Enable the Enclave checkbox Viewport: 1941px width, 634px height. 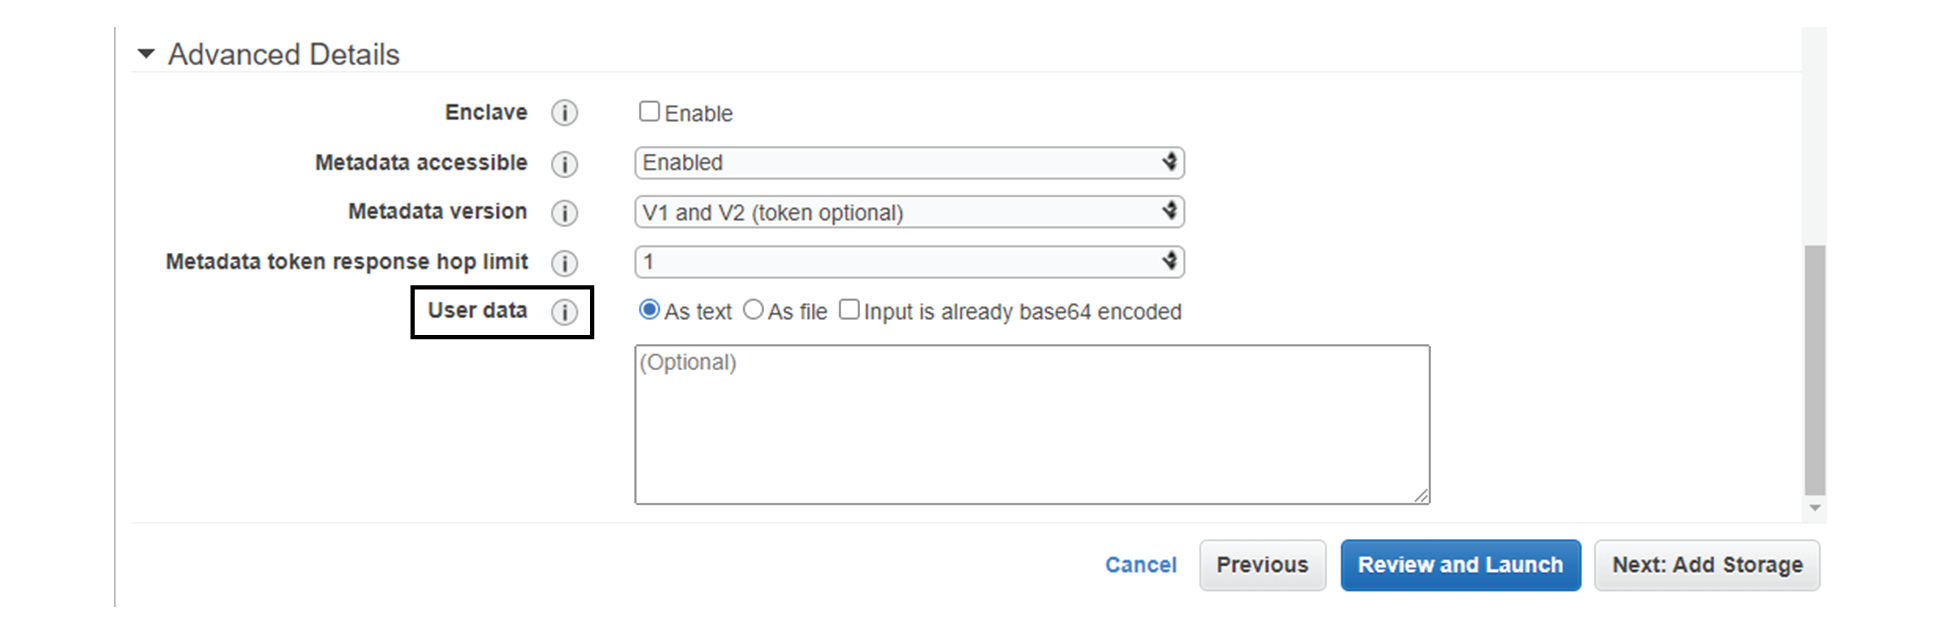649,111
